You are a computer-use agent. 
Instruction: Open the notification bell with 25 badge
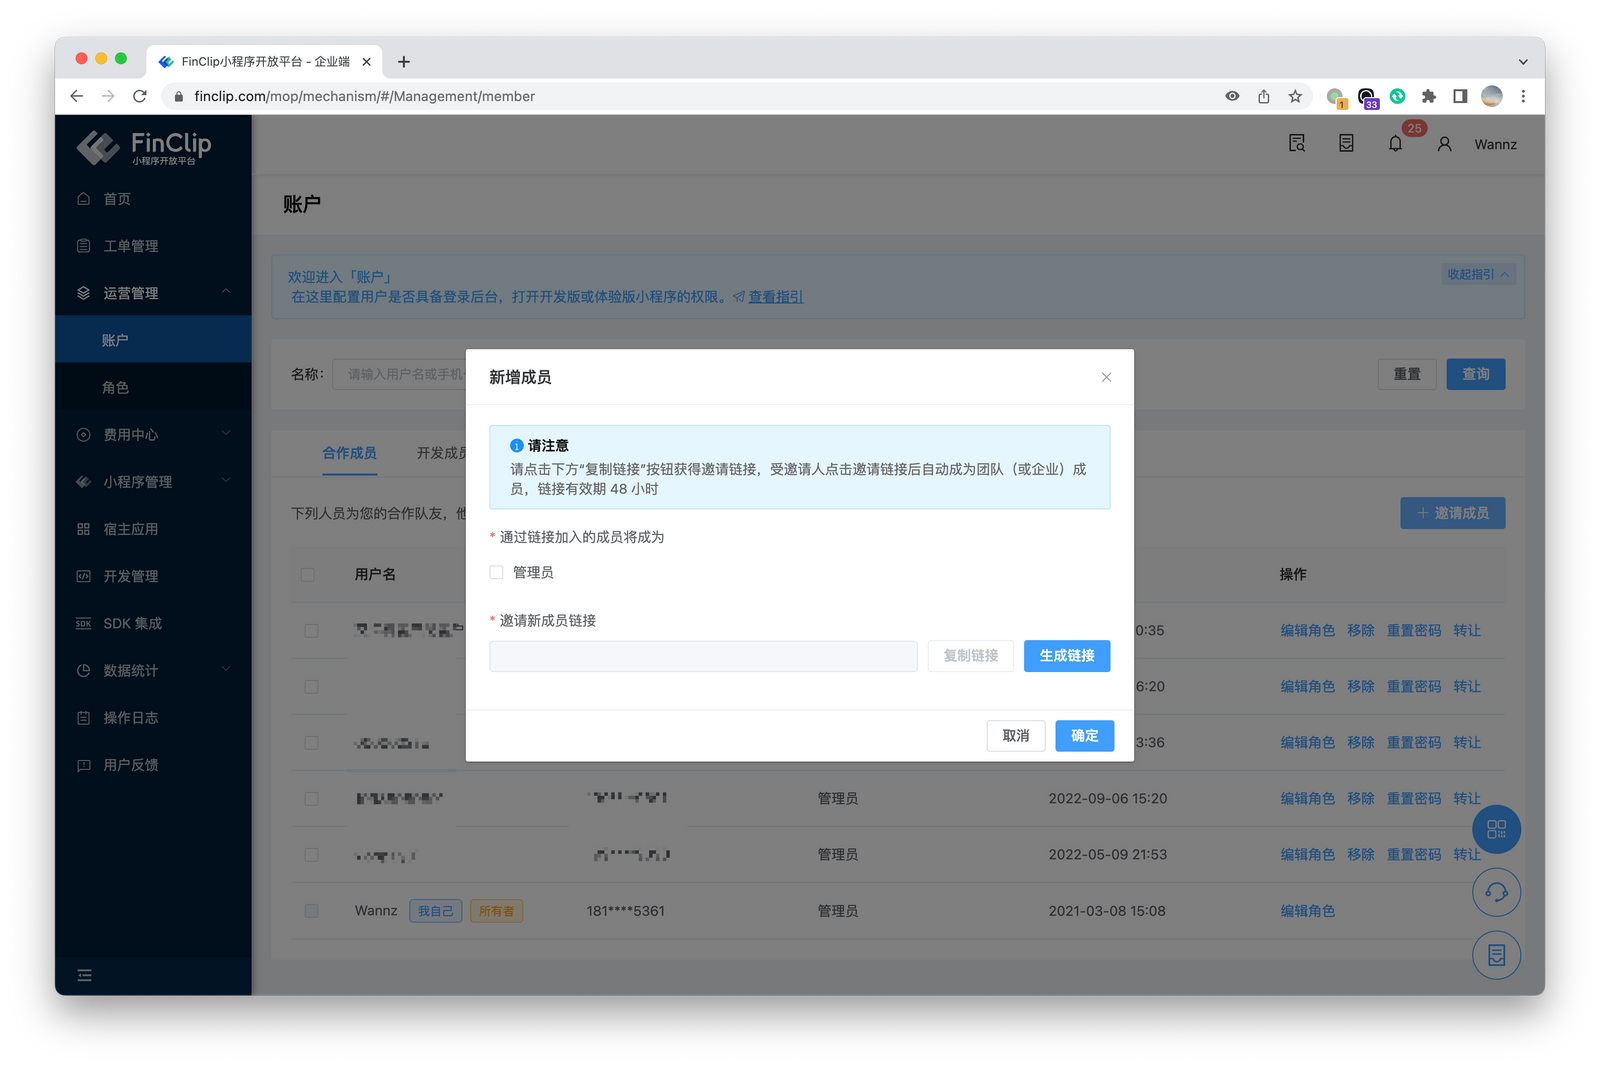click(x=1395, y=143)
